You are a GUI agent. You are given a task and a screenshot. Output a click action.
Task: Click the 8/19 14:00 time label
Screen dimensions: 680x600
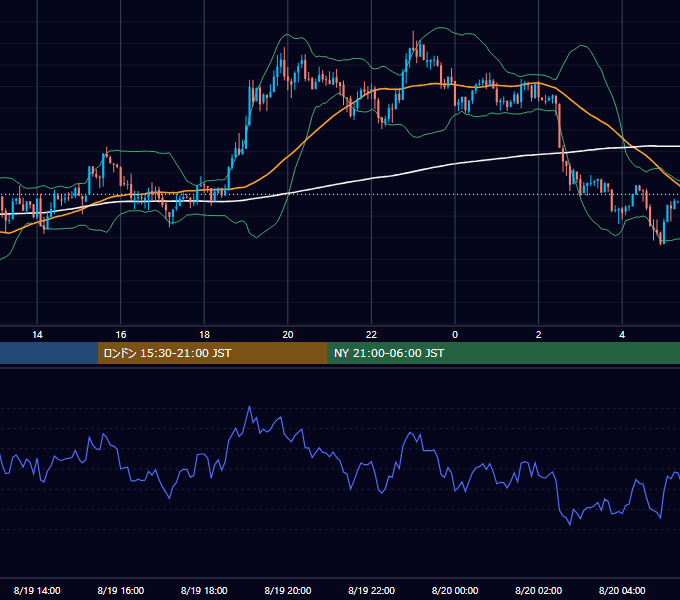click(x=37, y=590)
